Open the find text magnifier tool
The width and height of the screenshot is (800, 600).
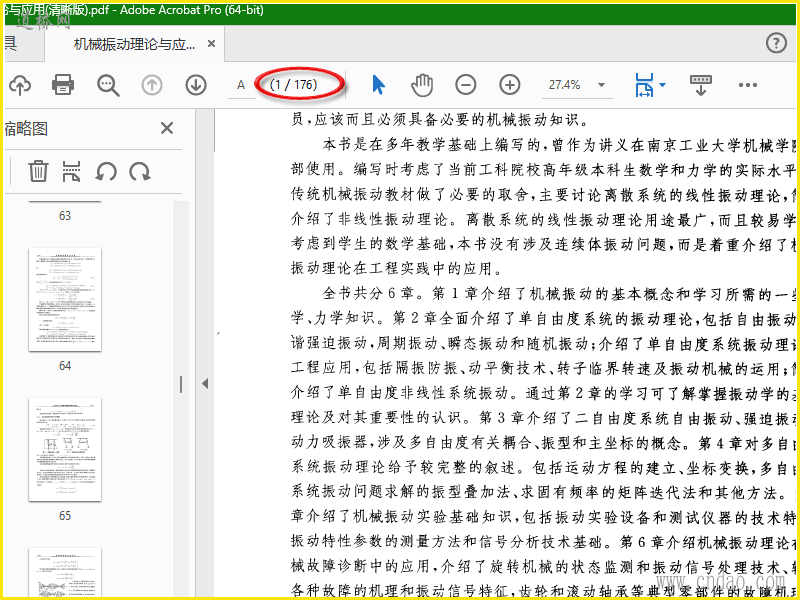pos(108,85)
